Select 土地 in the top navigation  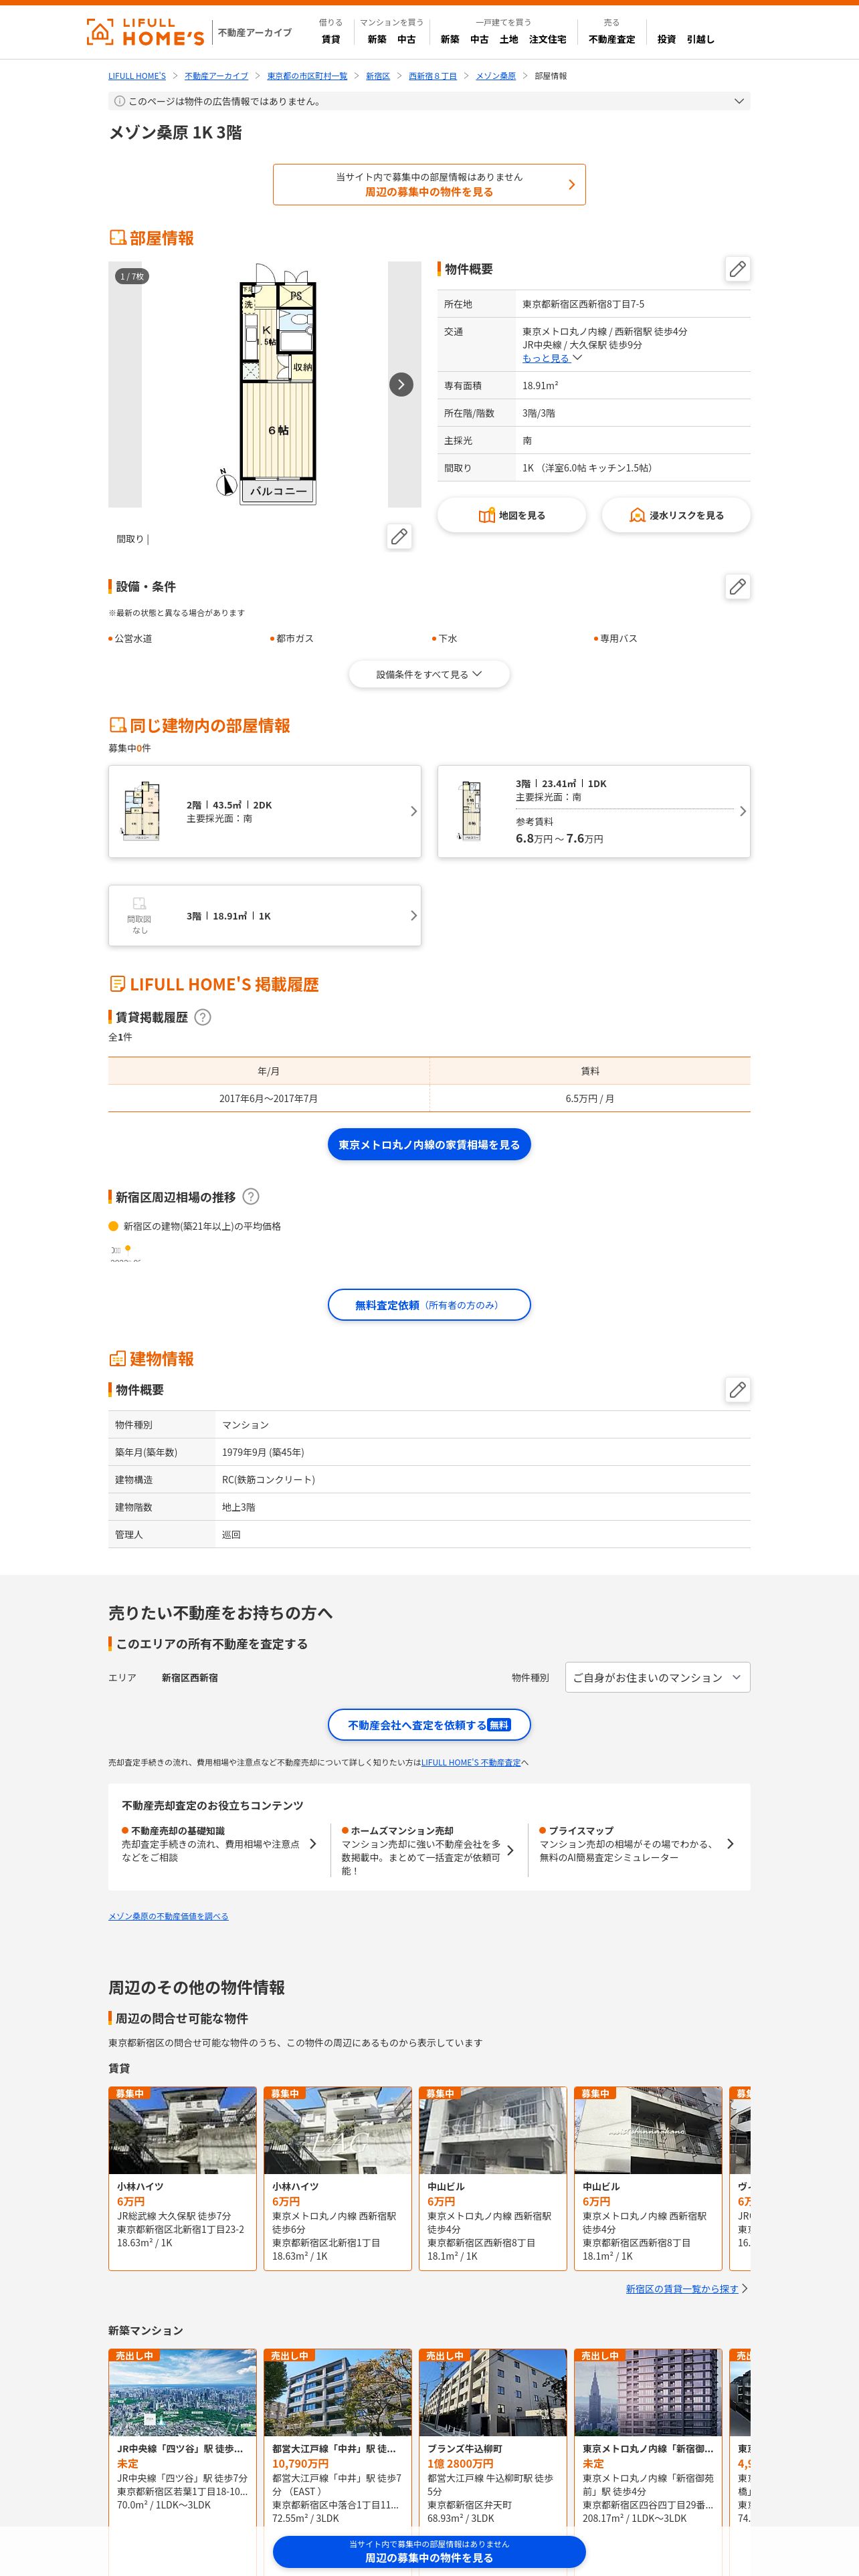tap(509, 40)
